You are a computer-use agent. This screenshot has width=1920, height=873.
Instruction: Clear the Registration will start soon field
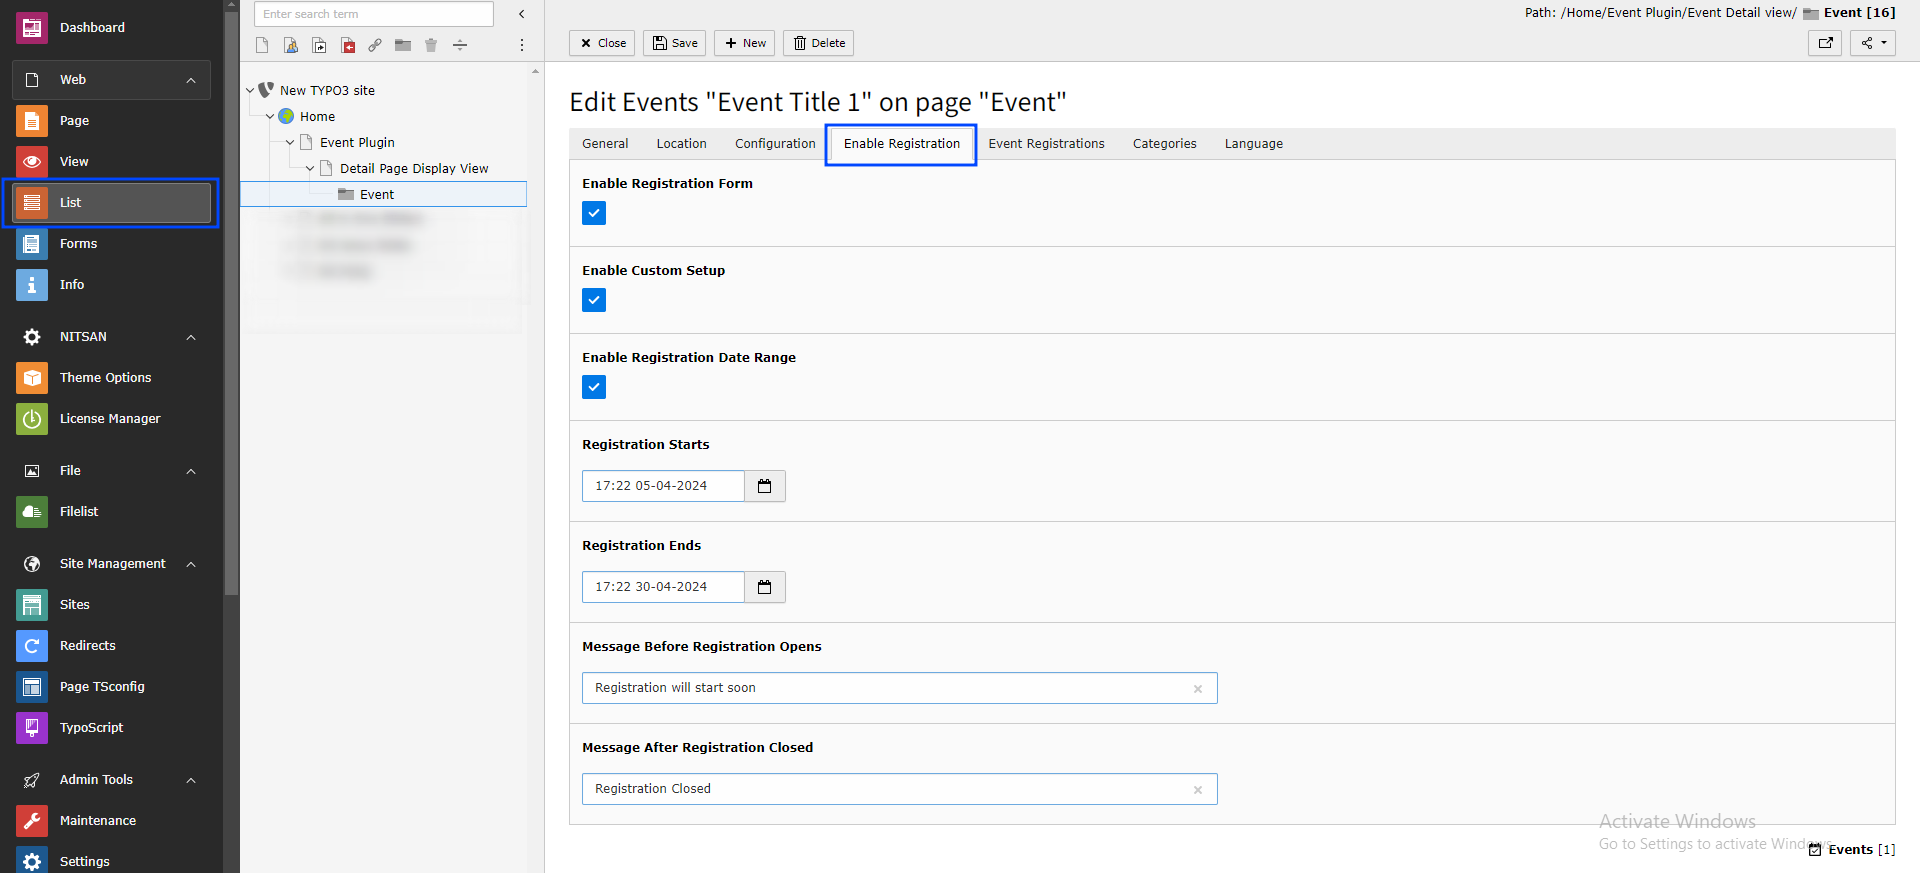click(x=1198, y=689)
